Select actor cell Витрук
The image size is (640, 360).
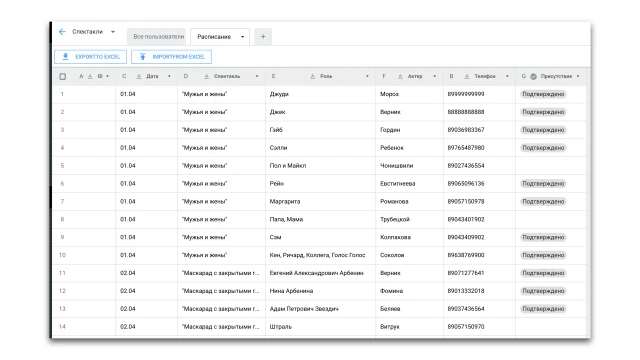point(409,327)
